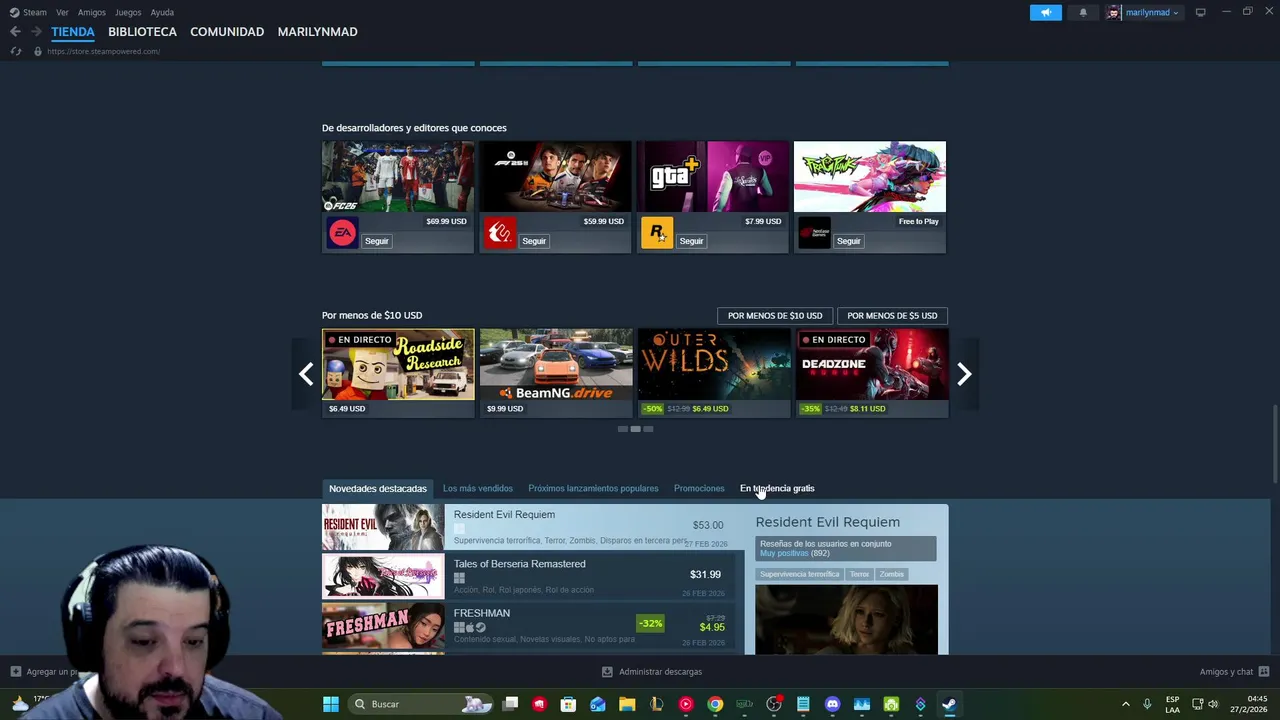The height and width of the screenshot is (720, 1280).
Task: Click the Windows taskbar Buscar search box
Action: [x=418, y=704]
